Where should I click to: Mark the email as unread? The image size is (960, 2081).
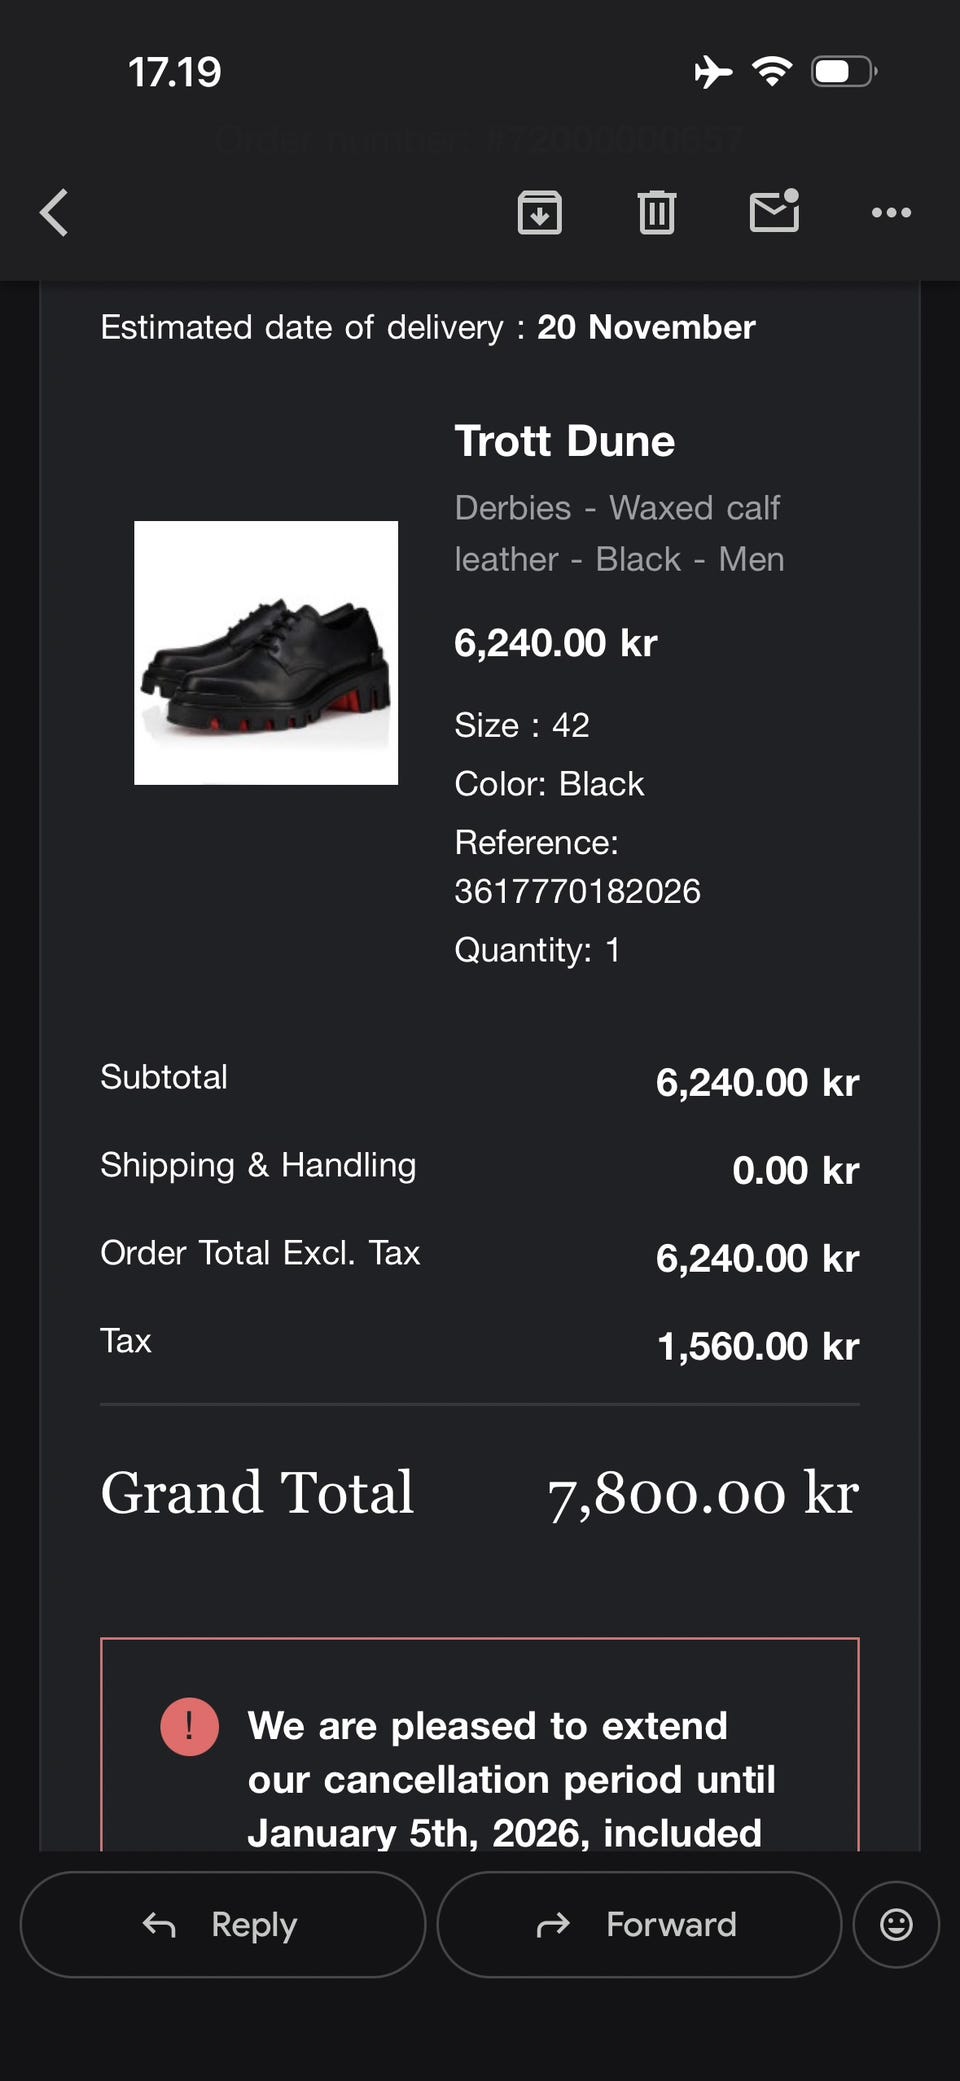(774, 211)
